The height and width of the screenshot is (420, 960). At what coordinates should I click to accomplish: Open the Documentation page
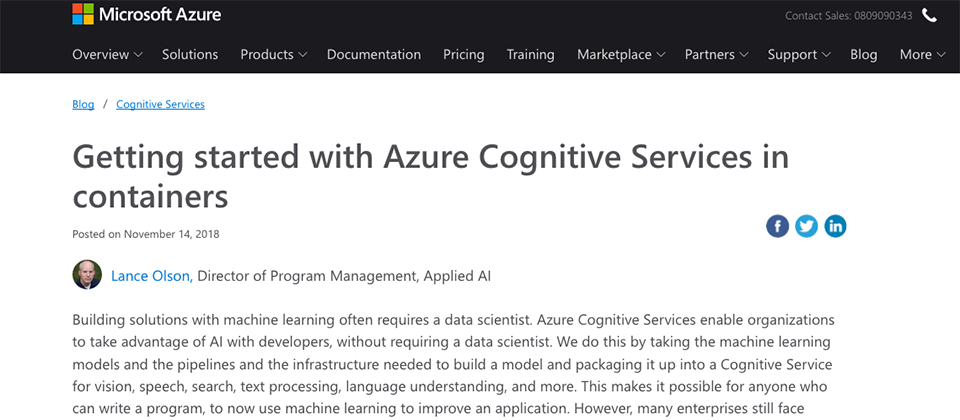pos(373,54)
